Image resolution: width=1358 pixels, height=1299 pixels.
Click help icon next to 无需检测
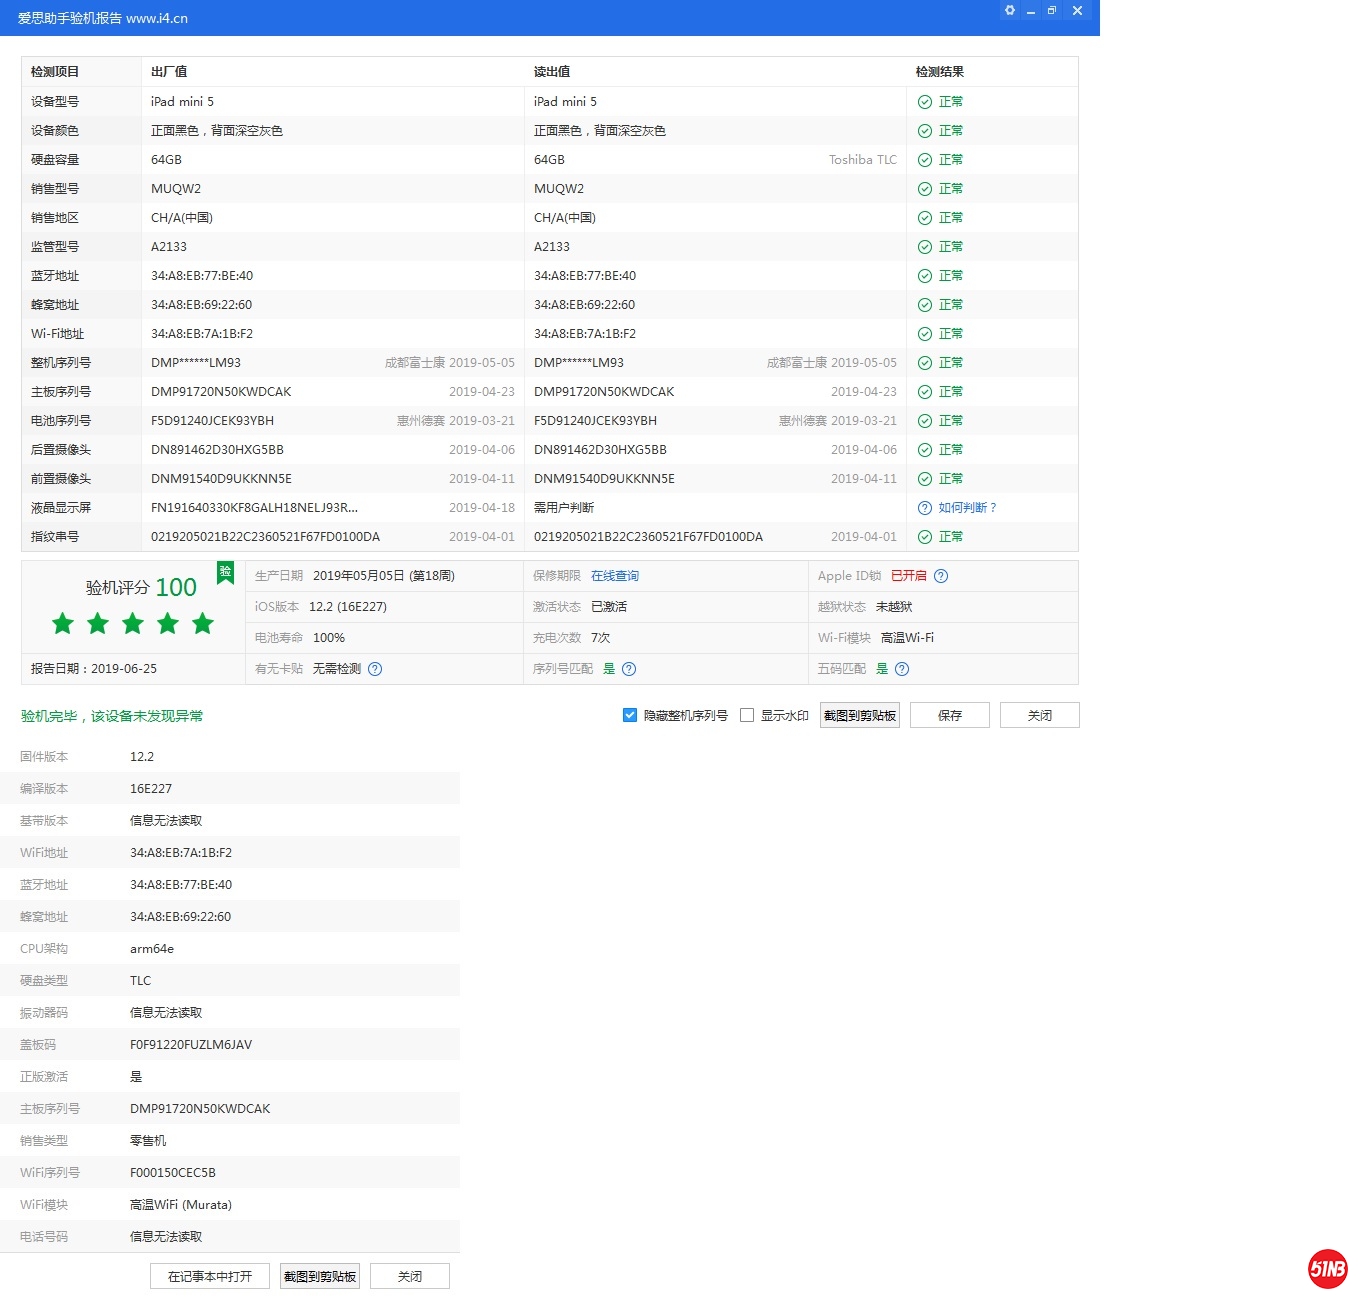click(x=375, y=669)
